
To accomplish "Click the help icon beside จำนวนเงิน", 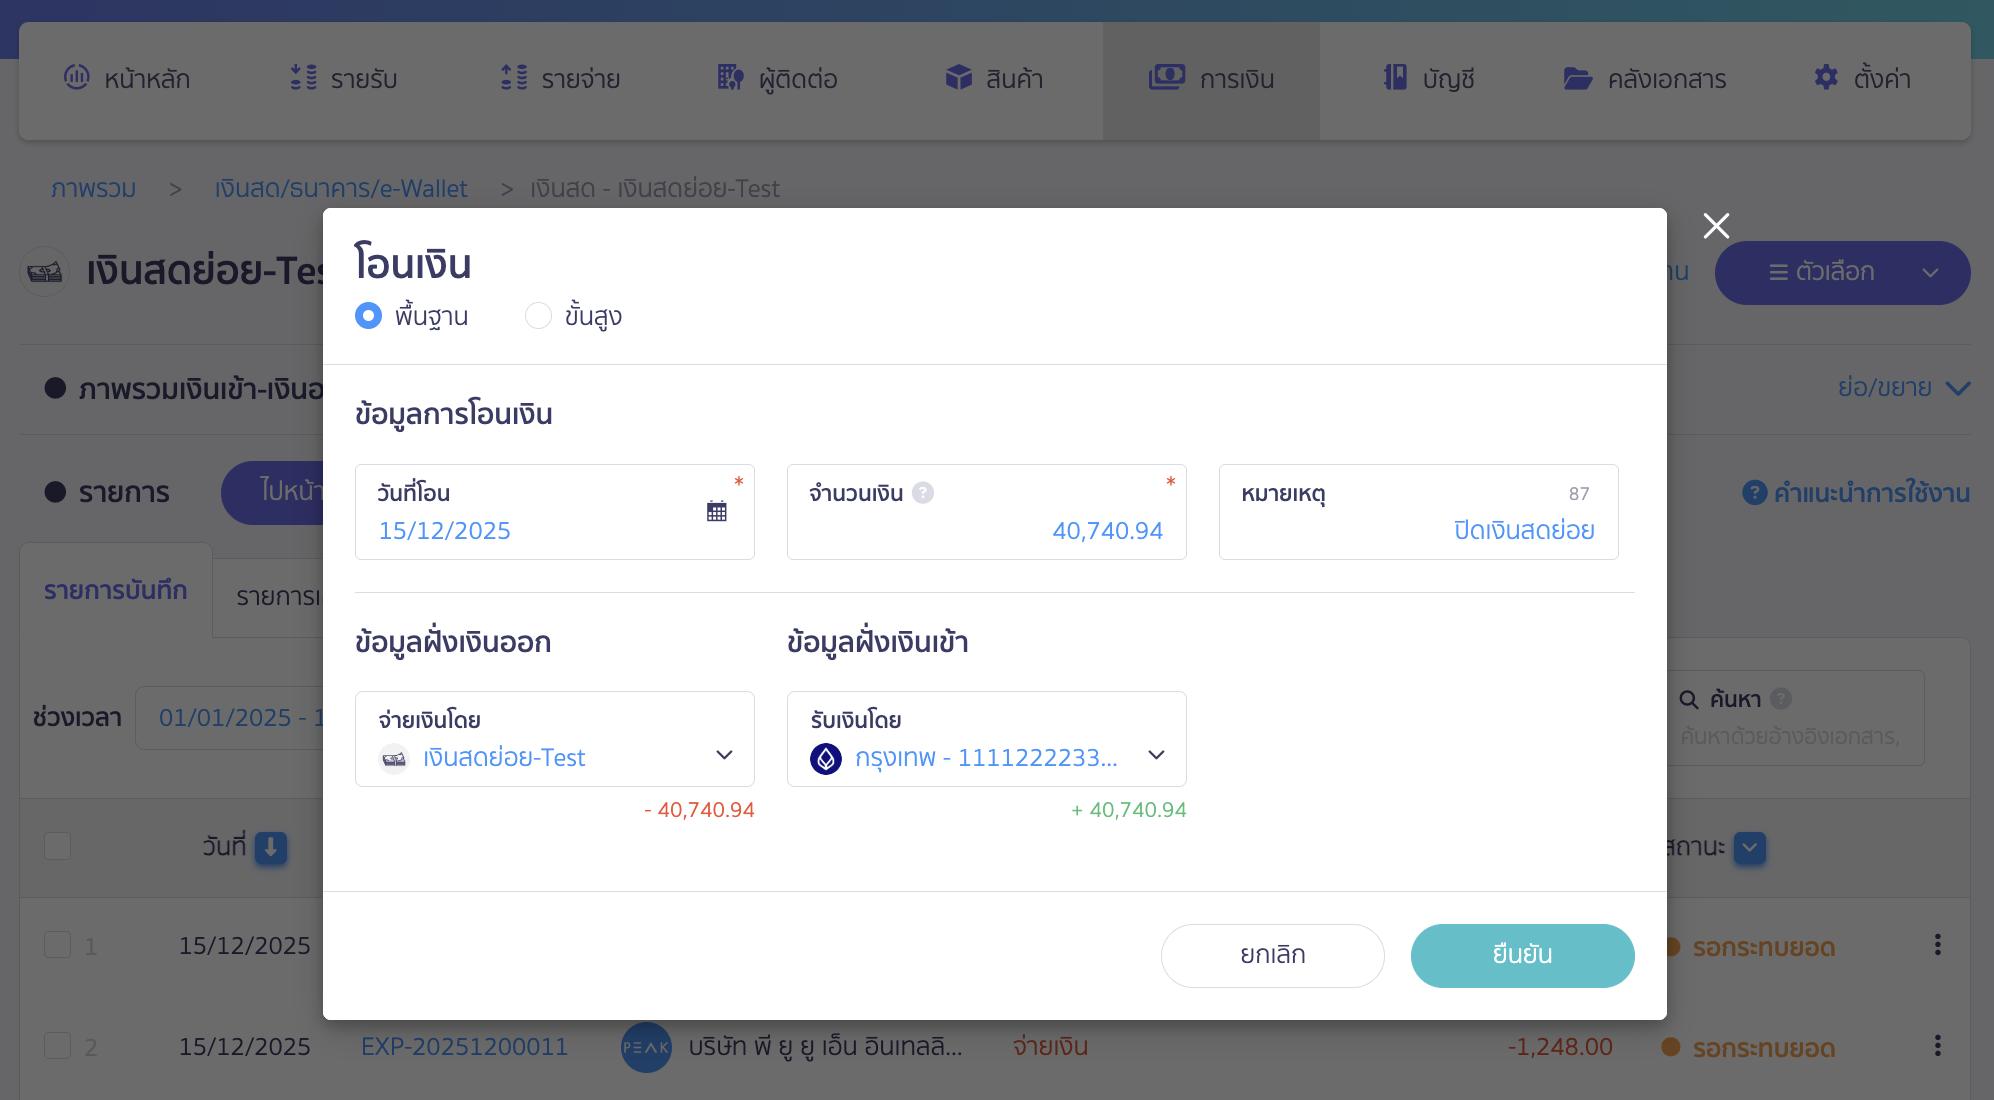I will tap(923, 493).
